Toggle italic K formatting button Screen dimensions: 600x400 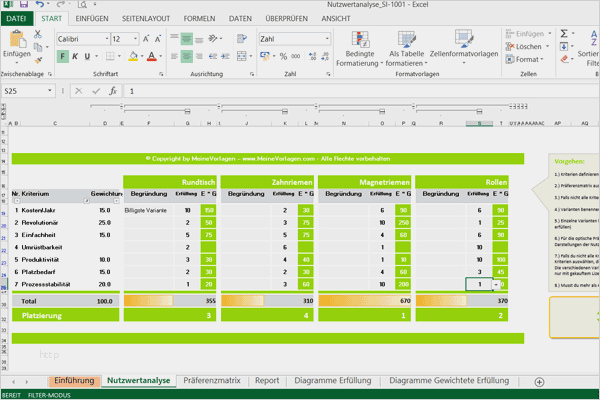click(75, 56)
